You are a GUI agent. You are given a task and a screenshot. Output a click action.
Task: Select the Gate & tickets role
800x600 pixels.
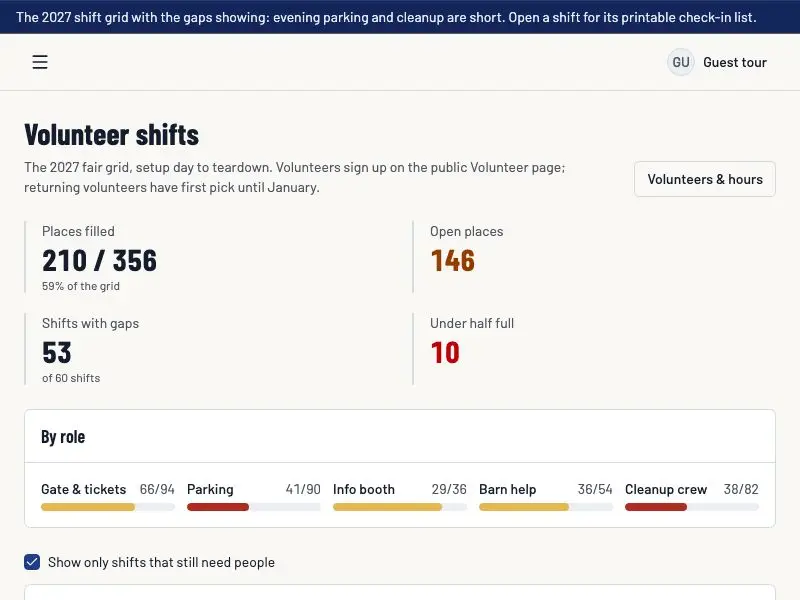click(x=84, y=489)
